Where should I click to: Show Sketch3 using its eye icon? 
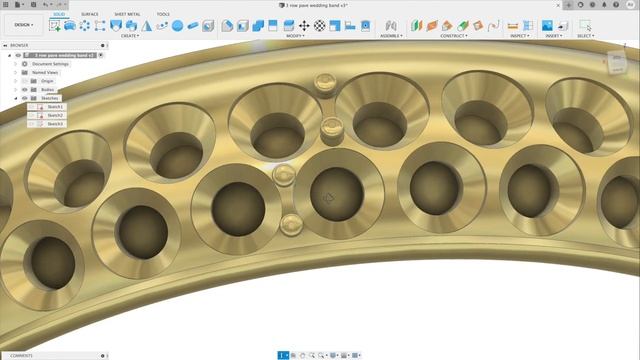32,124
